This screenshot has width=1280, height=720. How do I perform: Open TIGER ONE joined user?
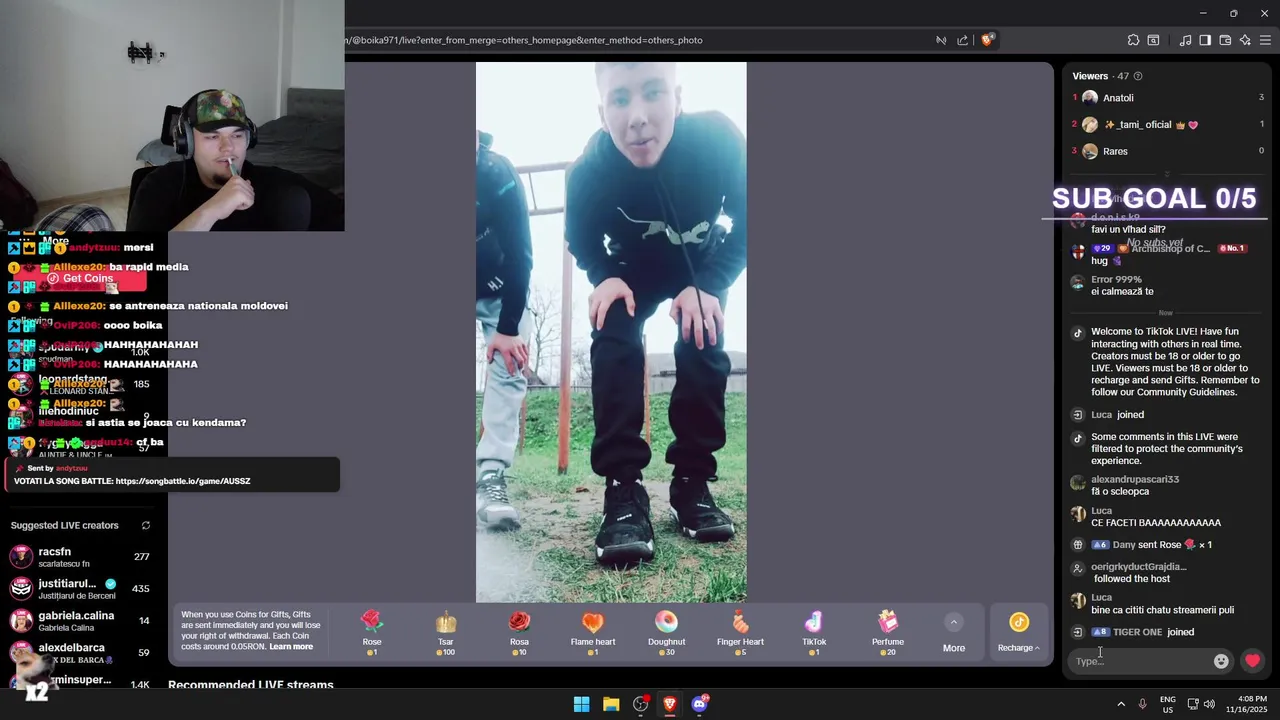1137,632
